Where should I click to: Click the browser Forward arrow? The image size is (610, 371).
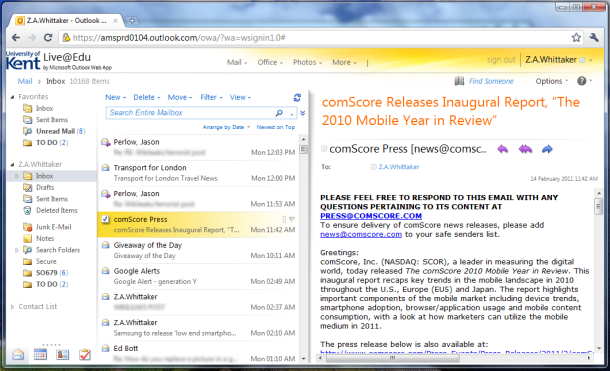(32, 38)
